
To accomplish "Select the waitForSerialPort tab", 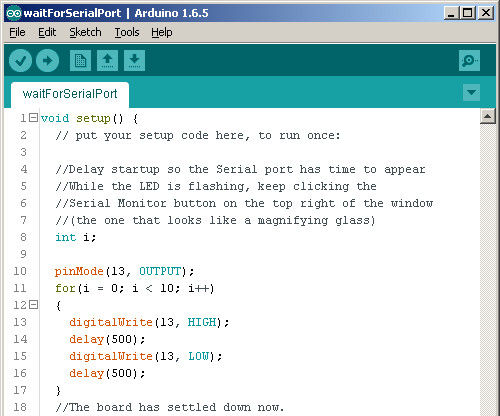I will coord(70,94).
